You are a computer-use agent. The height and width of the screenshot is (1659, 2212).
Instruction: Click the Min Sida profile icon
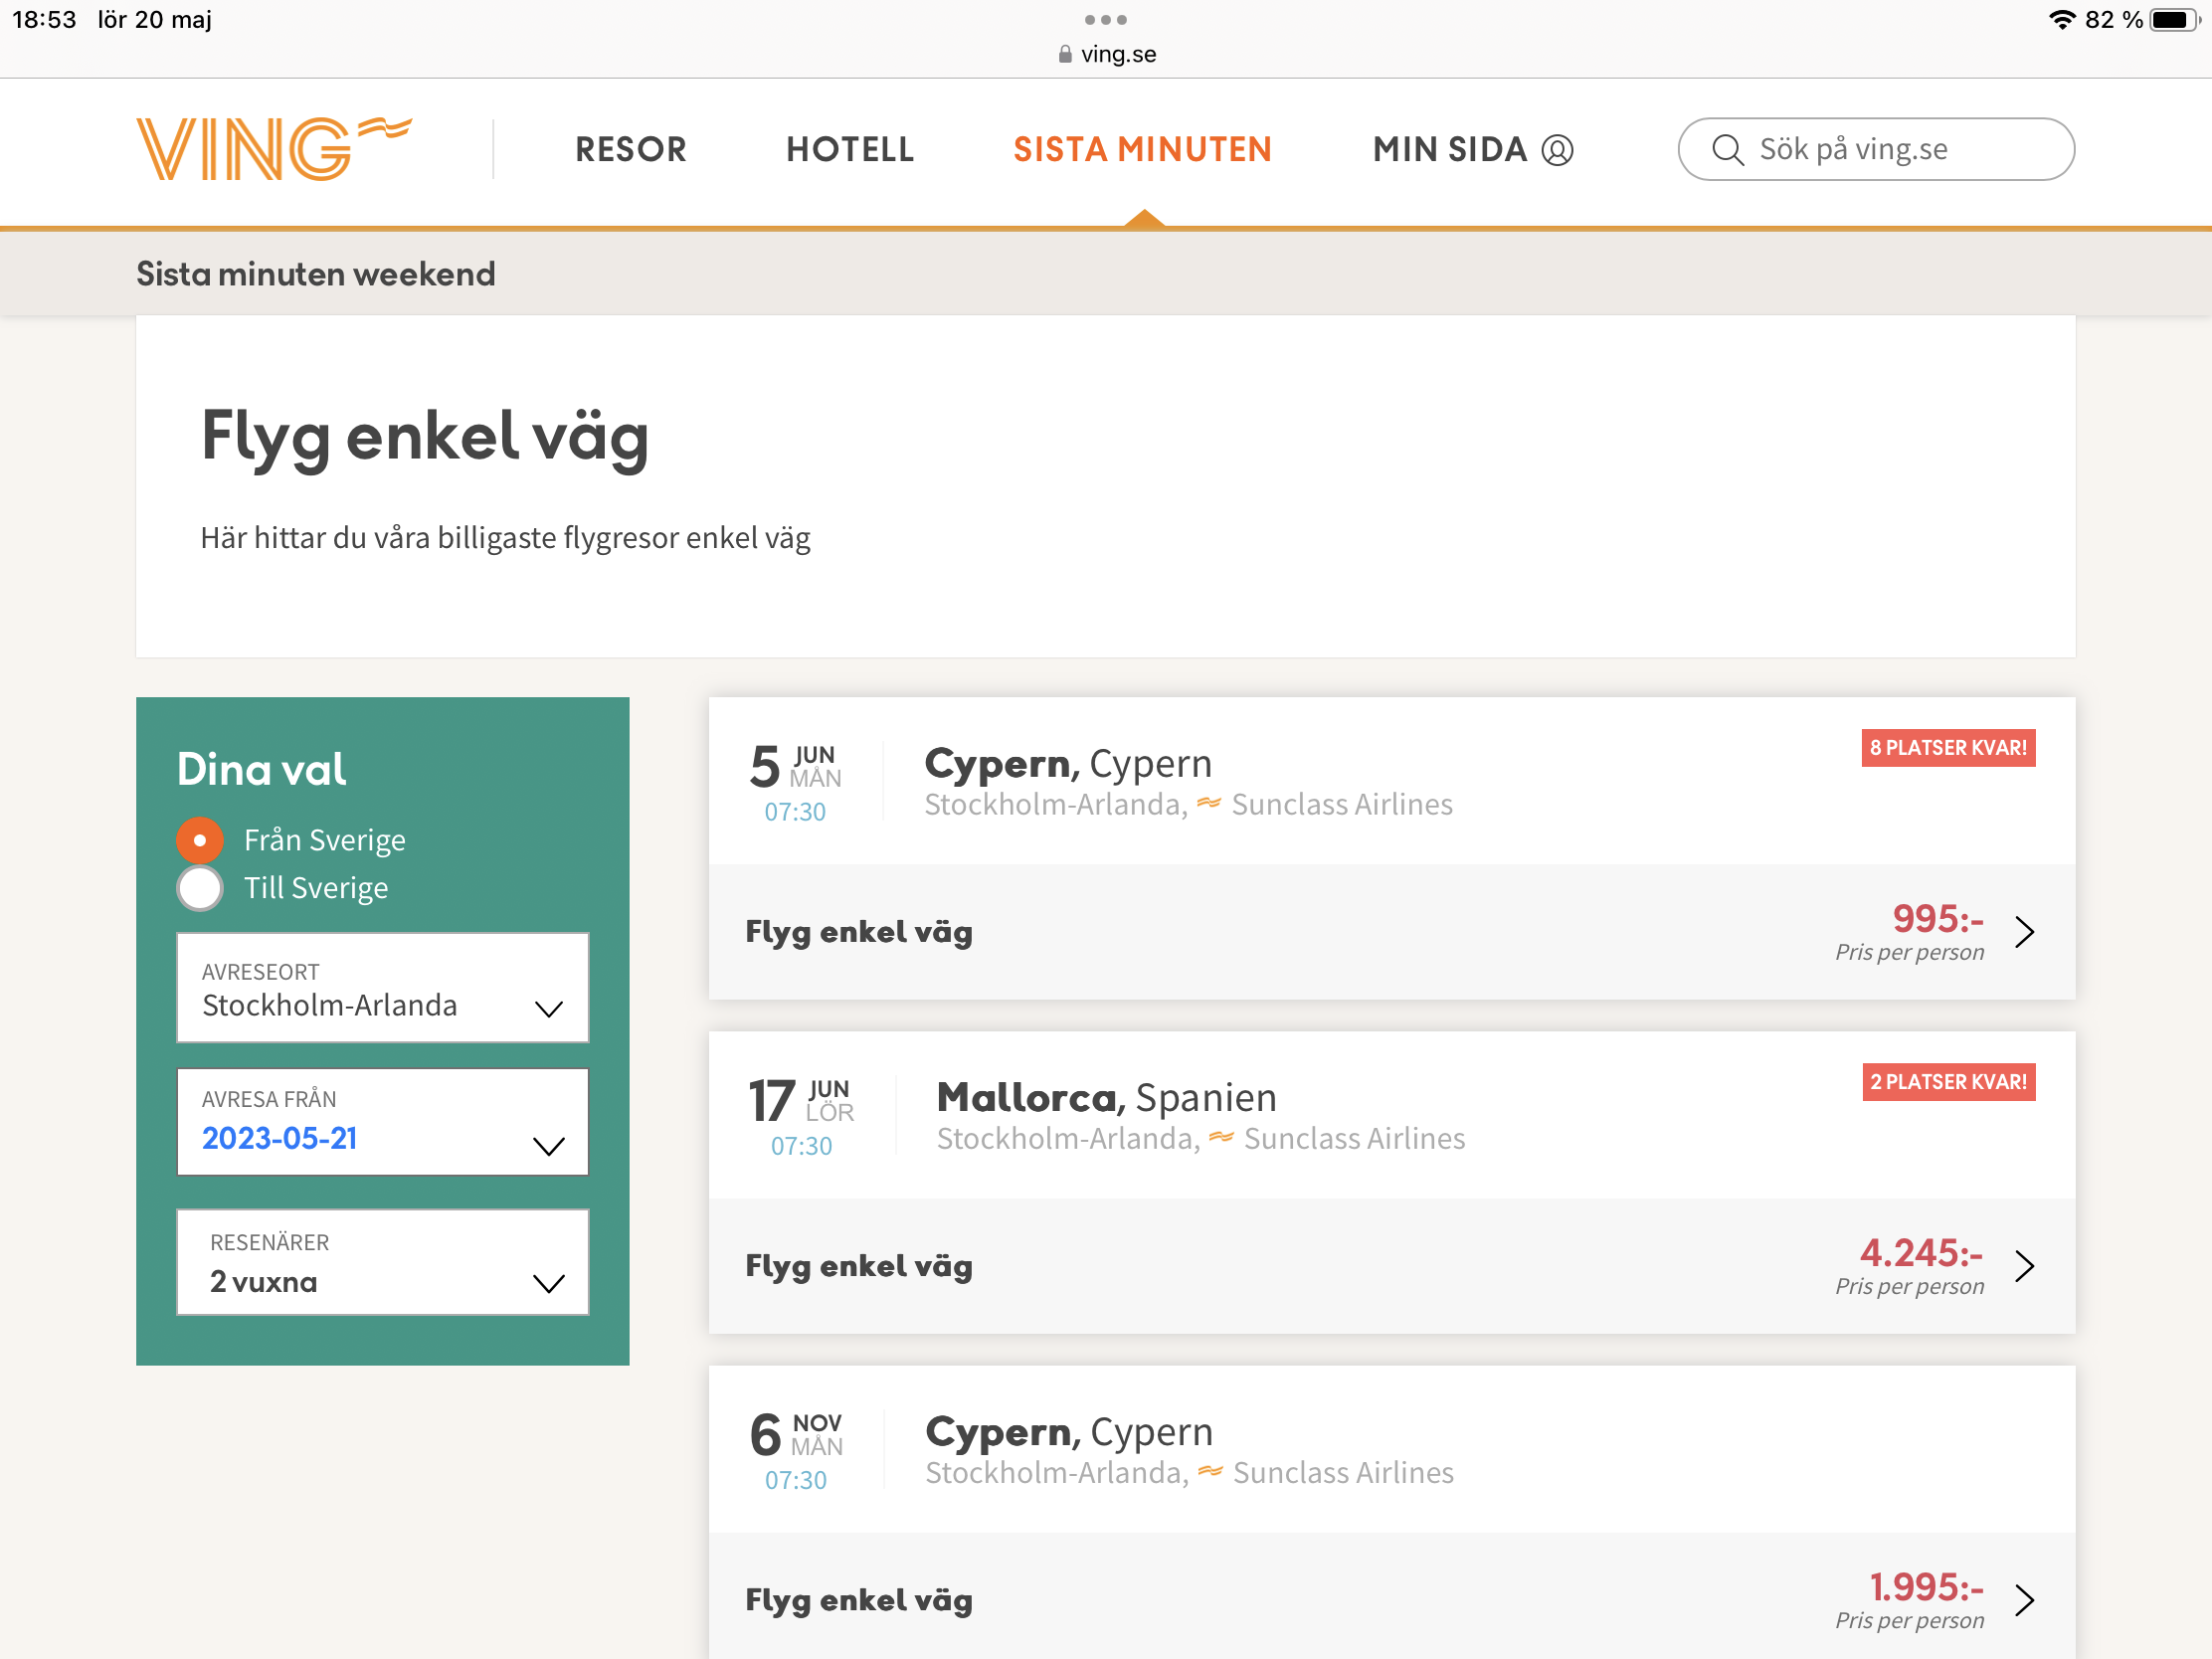(x=1557, y=150)
